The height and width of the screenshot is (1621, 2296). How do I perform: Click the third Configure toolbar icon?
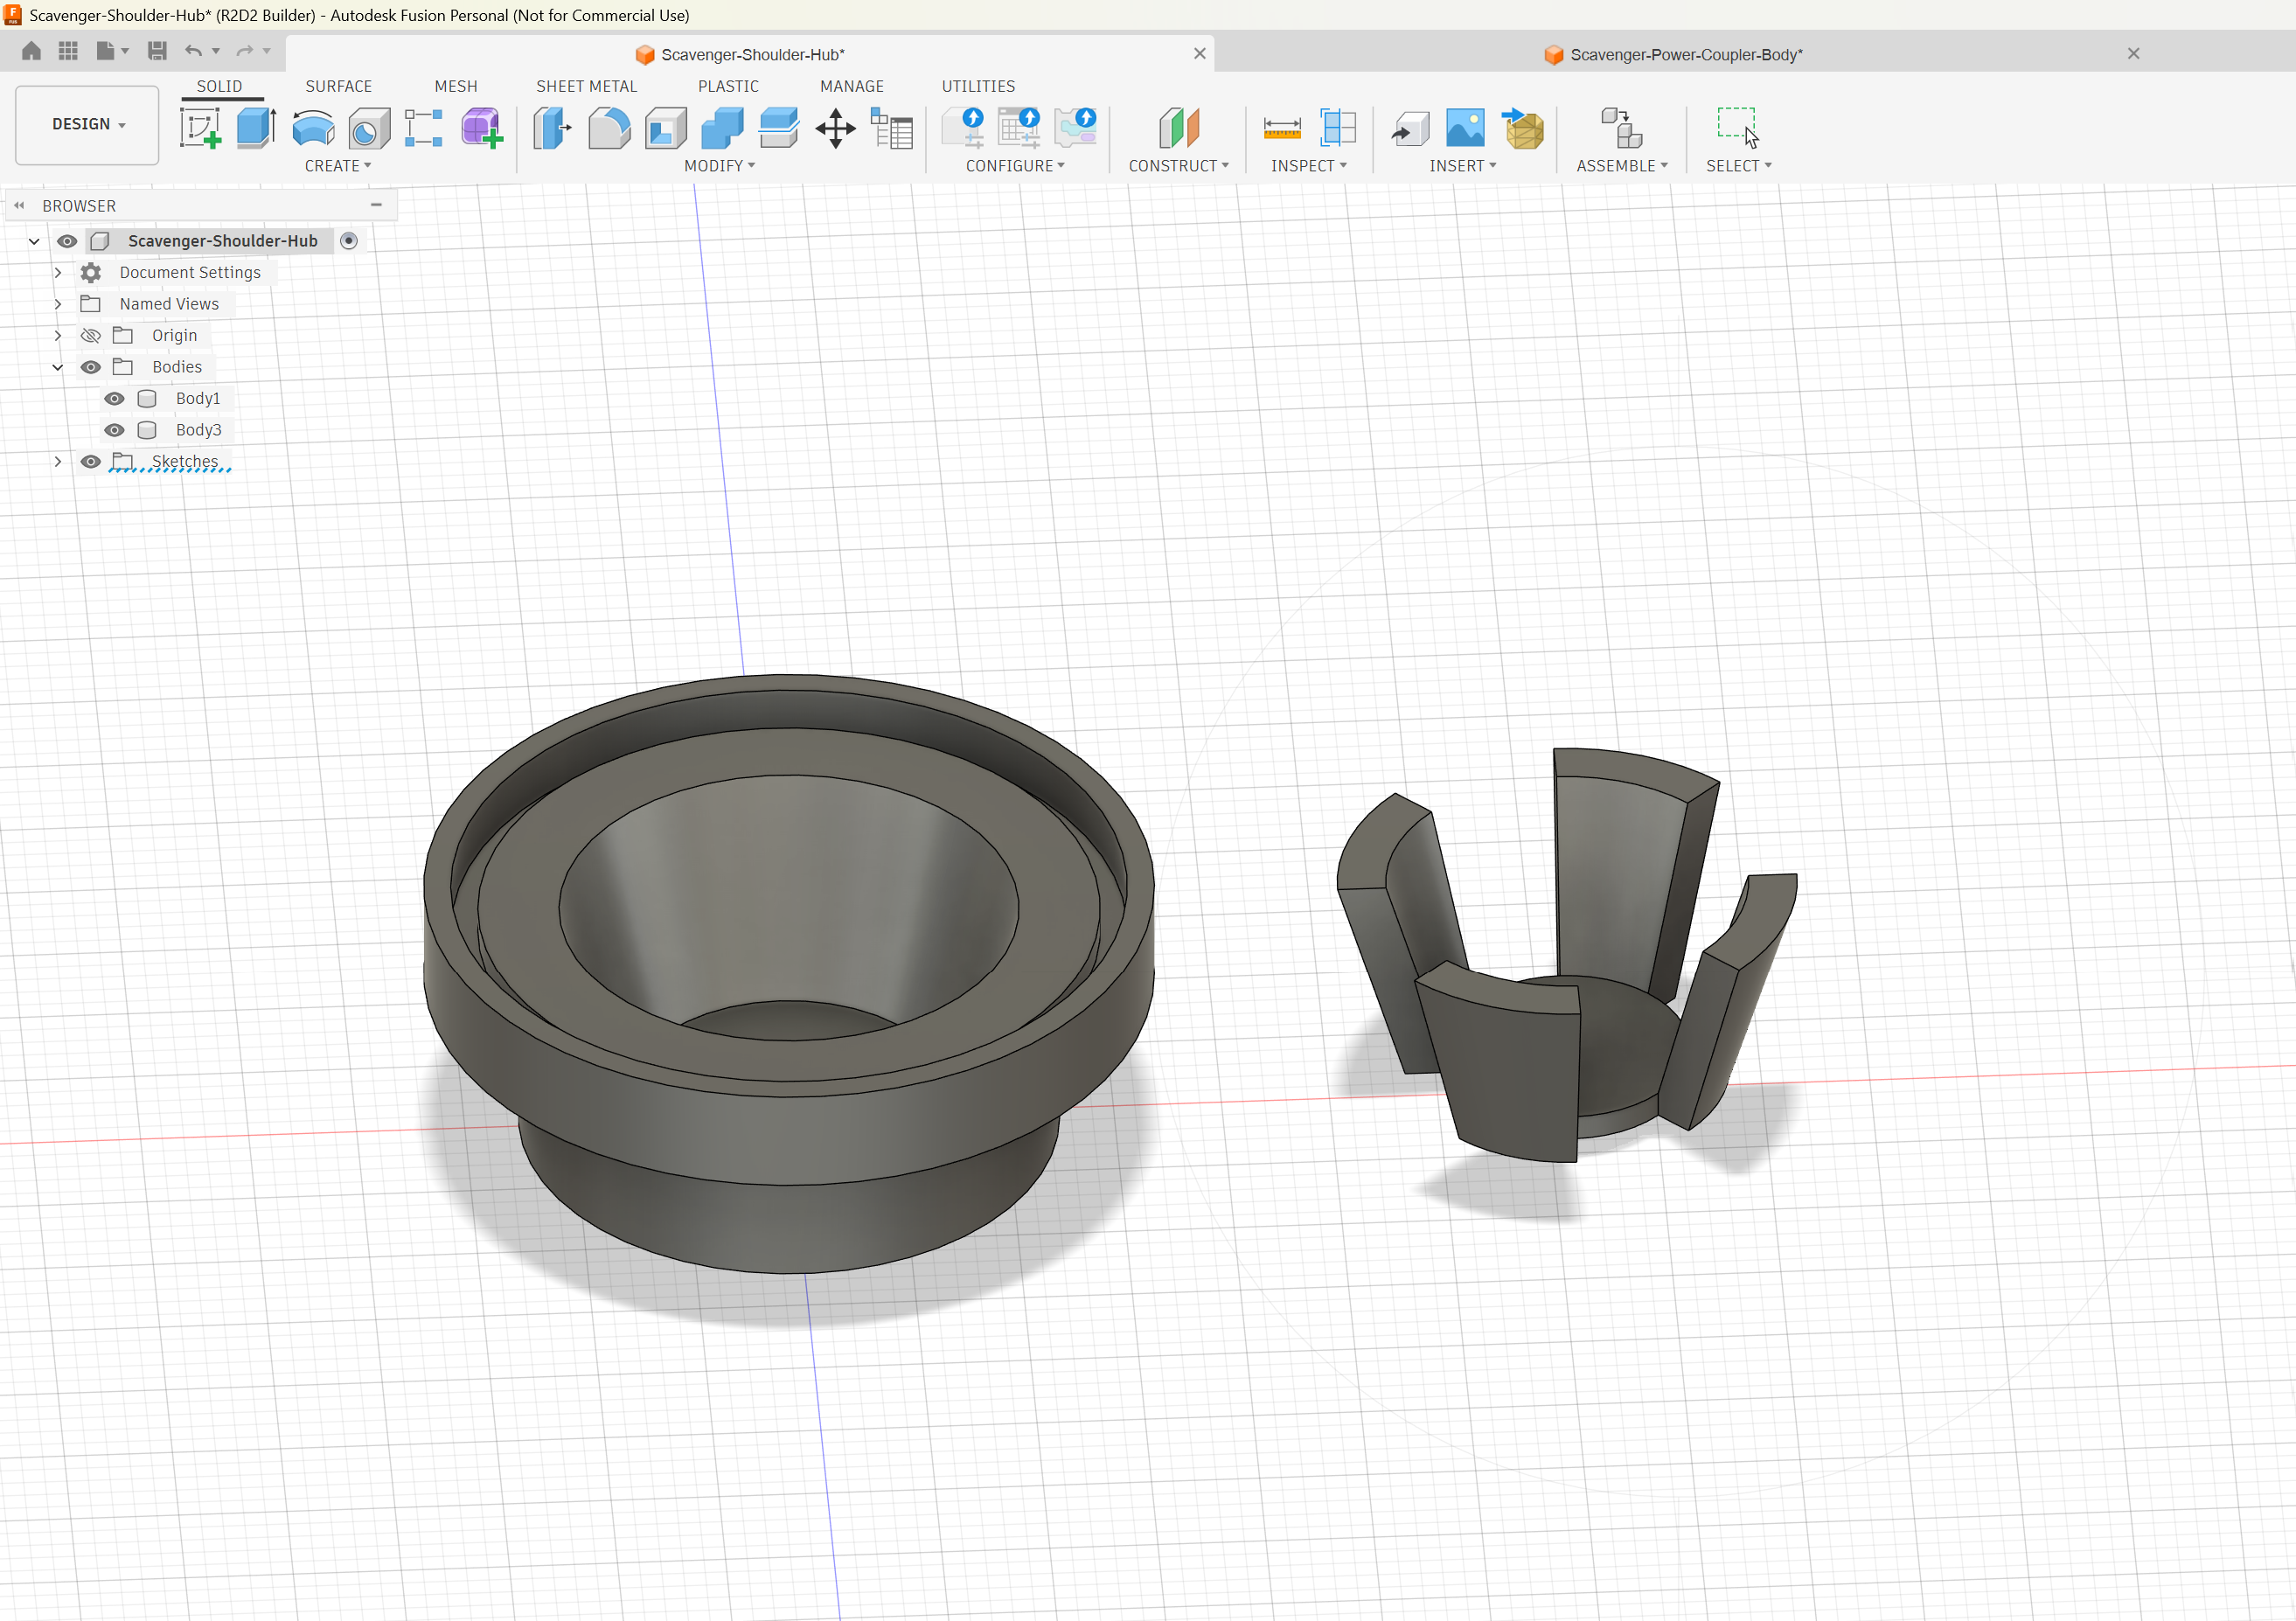click(1076, 128)
